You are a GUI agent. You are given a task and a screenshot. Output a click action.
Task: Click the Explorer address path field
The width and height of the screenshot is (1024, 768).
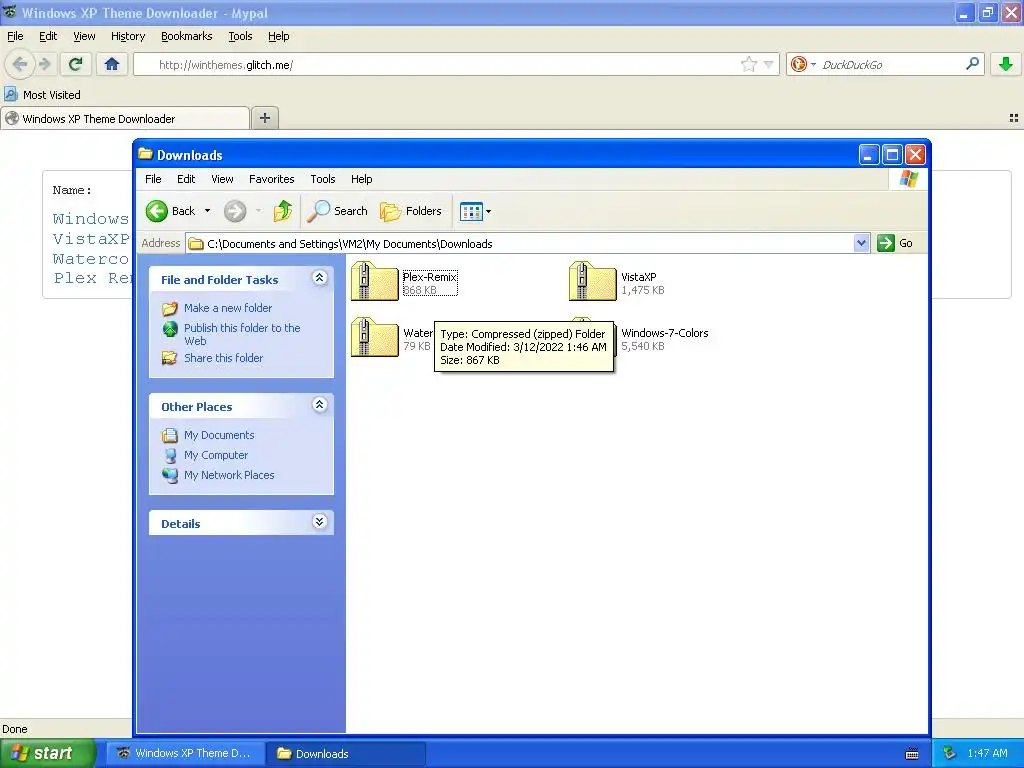[520, 244]
